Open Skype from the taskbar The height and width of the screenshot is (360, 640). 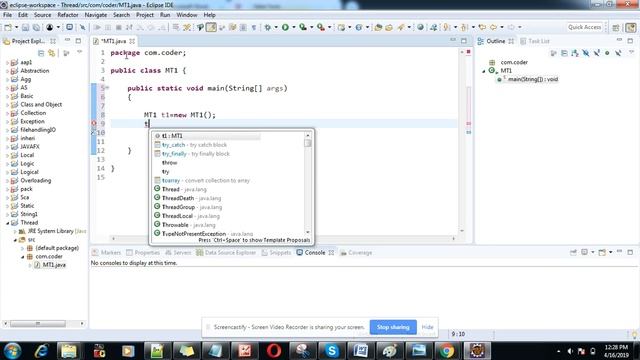click(x=331, y=351)
